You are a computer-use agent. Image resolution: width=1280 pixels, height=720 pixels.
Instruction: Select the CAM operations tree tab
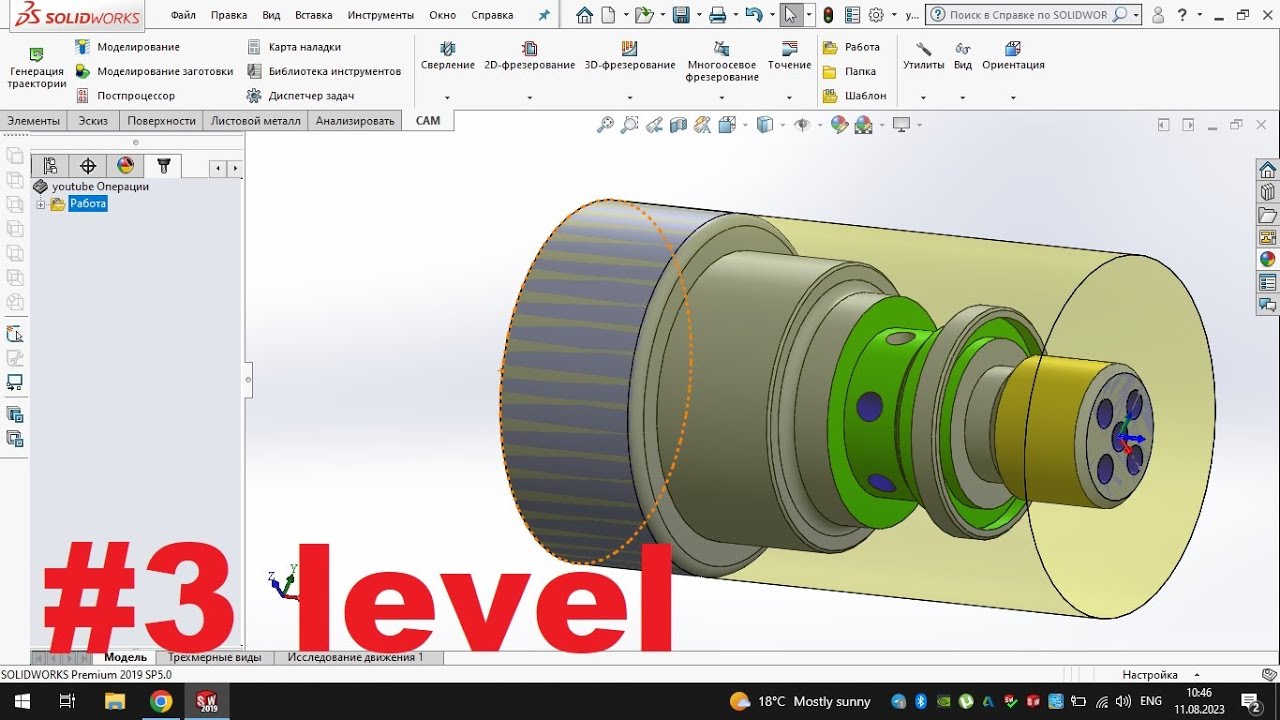(164, 166)
